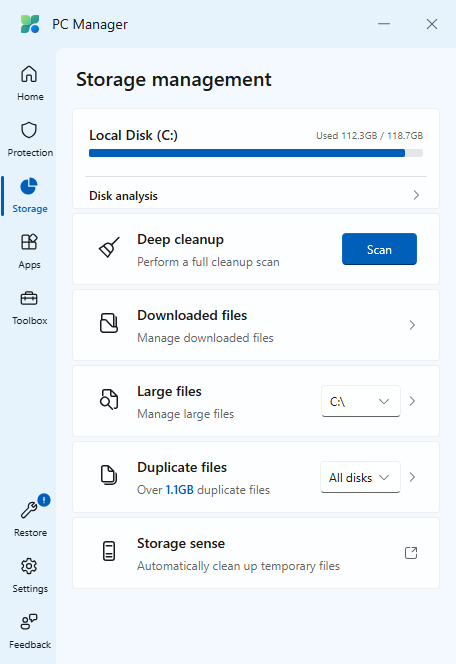Viewport: 456px width, 664px height.
Task: Click Perform a full cleanup scan text
Action: [208, 262]
